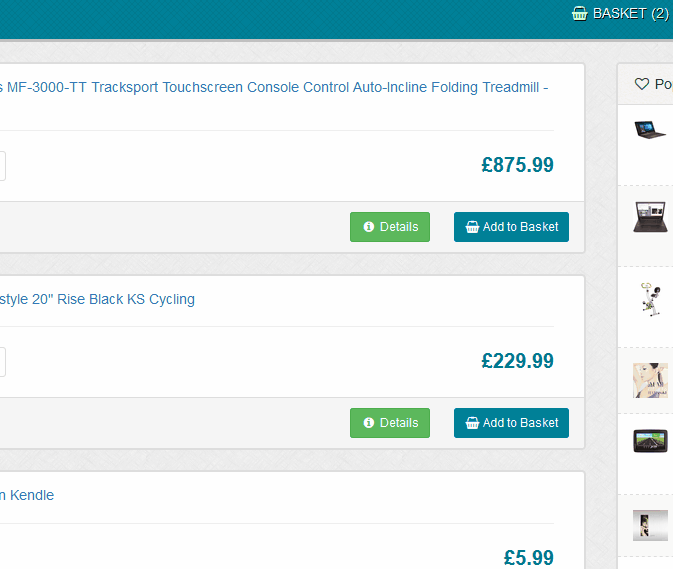Click basket icon on treadmill Add to Basket
This screenshot has width=673, height=569.
472,227
